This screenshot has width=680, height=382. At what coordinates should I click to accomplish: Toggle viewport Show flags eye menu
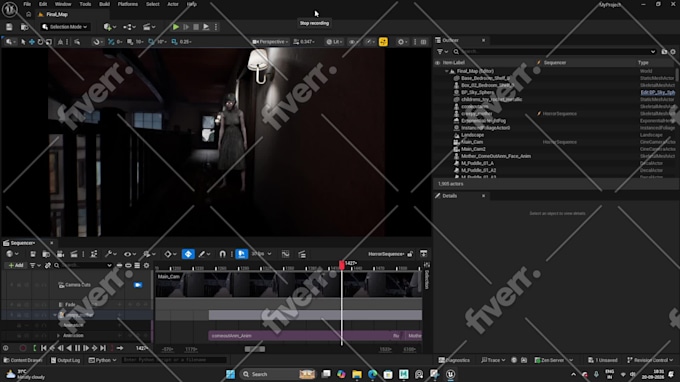pos(353,42)
